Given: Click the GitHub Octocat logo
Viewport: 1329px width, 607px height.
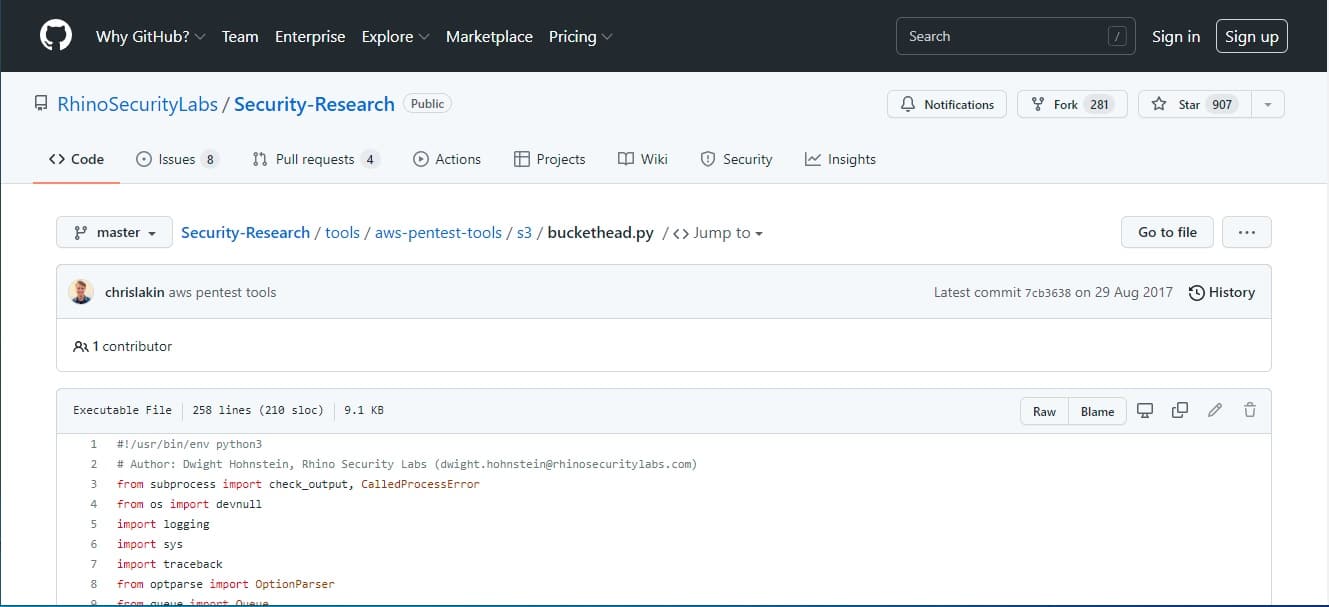Looking at the screenshot, I should pos(56,36).
